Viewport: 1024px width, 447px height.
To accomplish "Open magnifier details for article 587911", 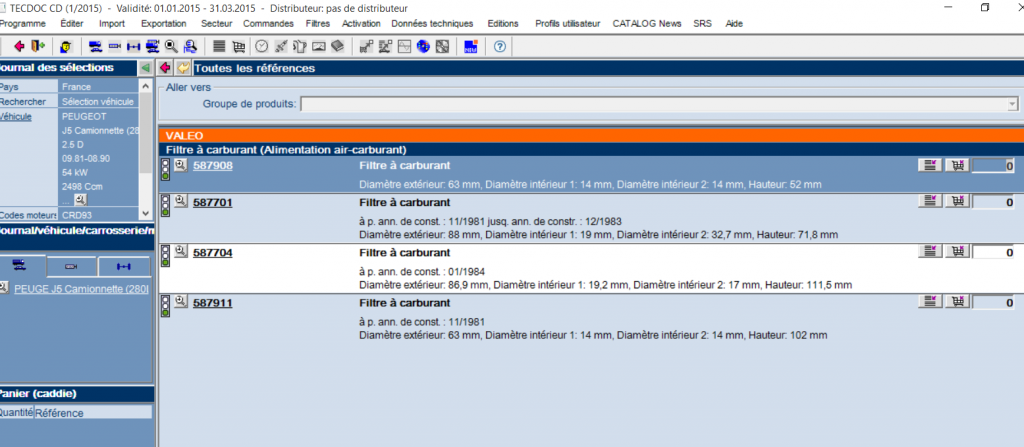I will click(181, 301).
